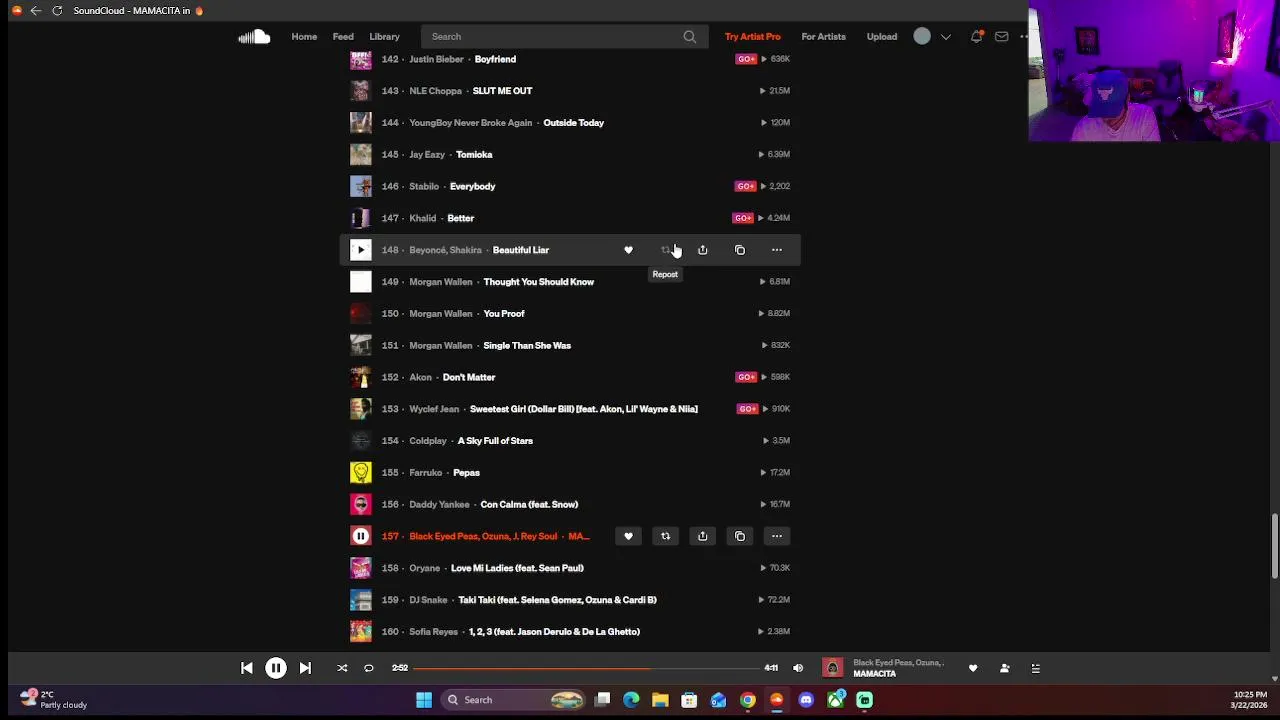Open Justin Bieber artist link

click(x=436, y=59)
